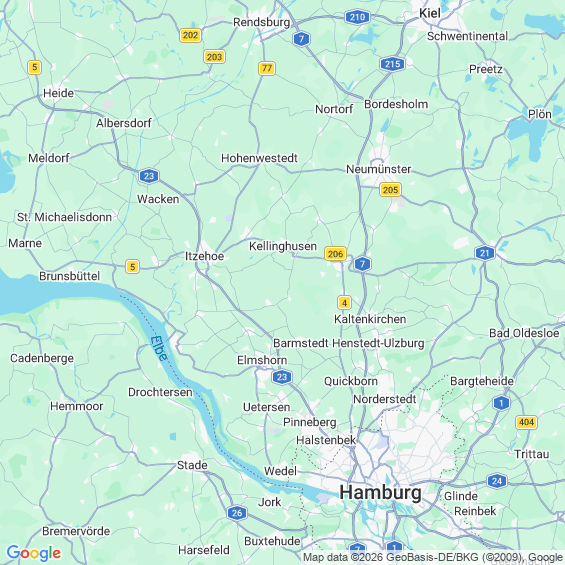Click the yellow 205 road shield near Neumünster
The height and width of the screenshot is (565, 565).
coord(390,190)
